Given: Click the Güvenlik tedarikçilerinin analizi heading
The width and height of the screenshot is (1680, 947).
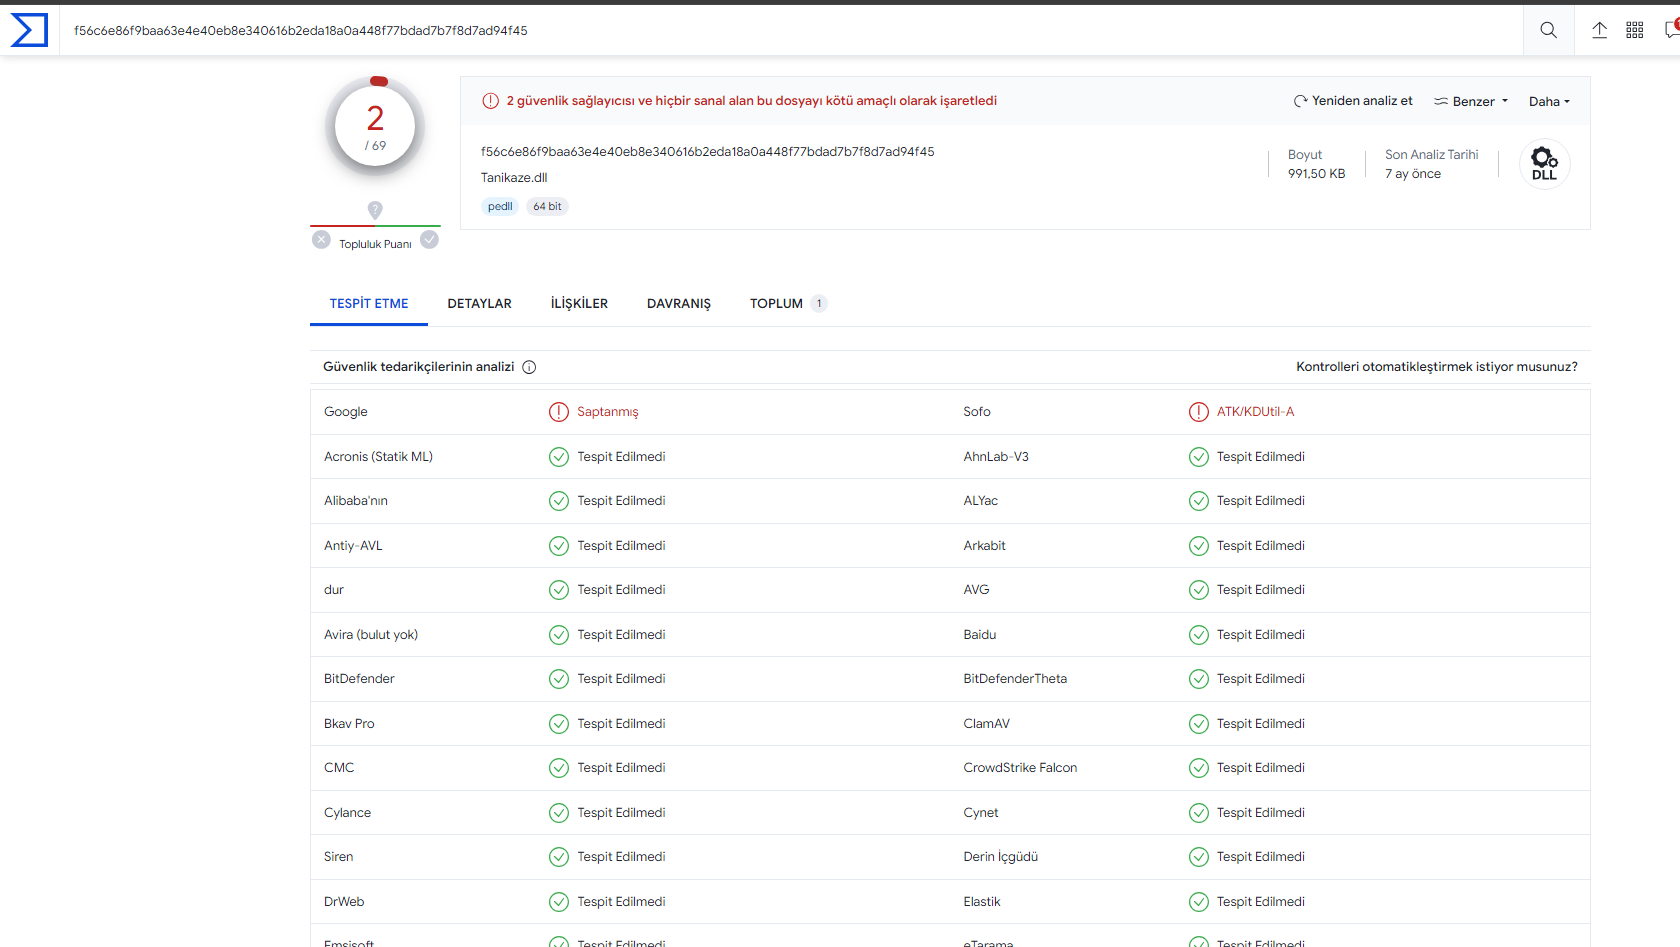Looking at the screenshot, I should [418, 367].
